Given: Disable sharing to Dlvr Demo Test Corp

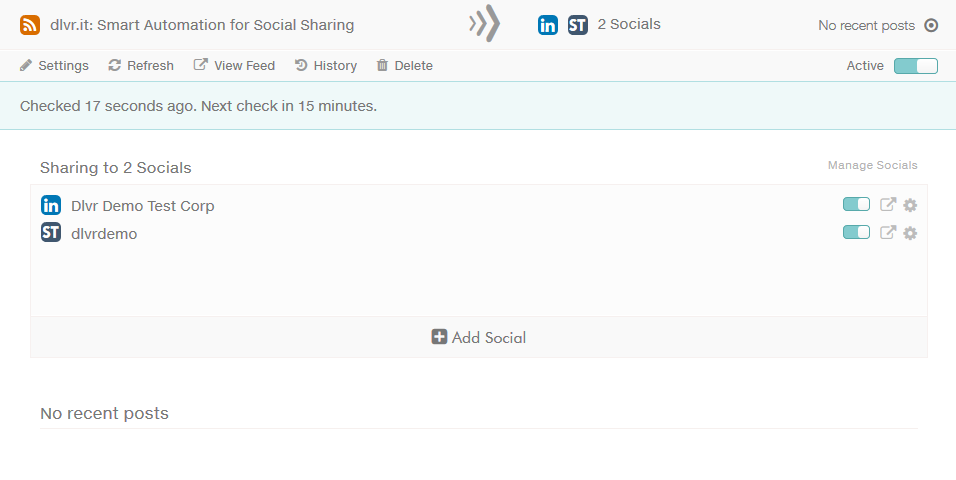Looking at the screenshot, I should click(x=856, y=204).
